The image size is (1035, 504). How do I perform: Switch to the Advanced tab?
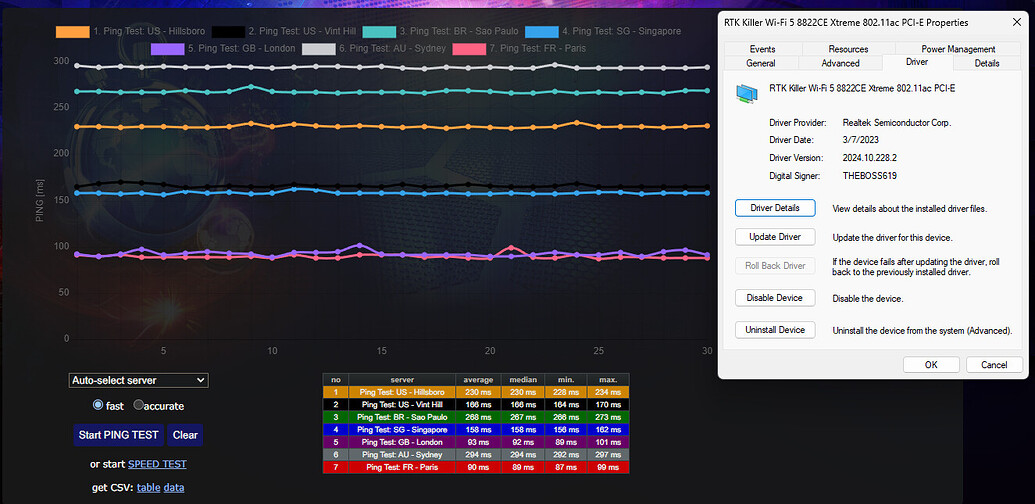click(840, 63)
